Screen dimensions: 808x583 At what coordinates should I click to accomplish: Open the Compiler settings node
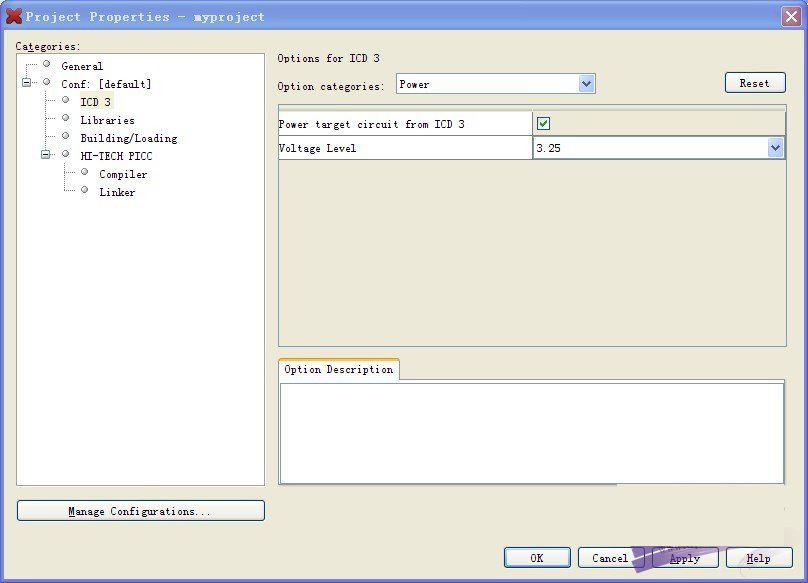[123, 174]
